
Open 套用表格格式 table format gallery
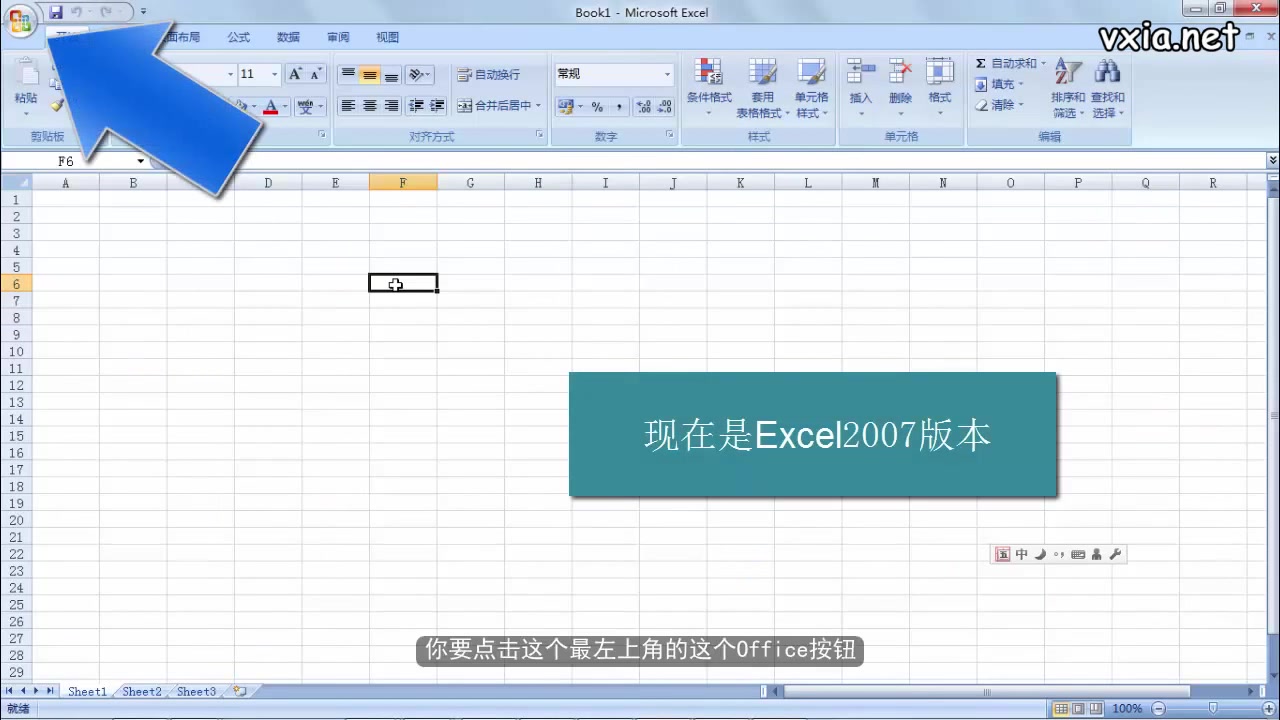coord(763,87)
